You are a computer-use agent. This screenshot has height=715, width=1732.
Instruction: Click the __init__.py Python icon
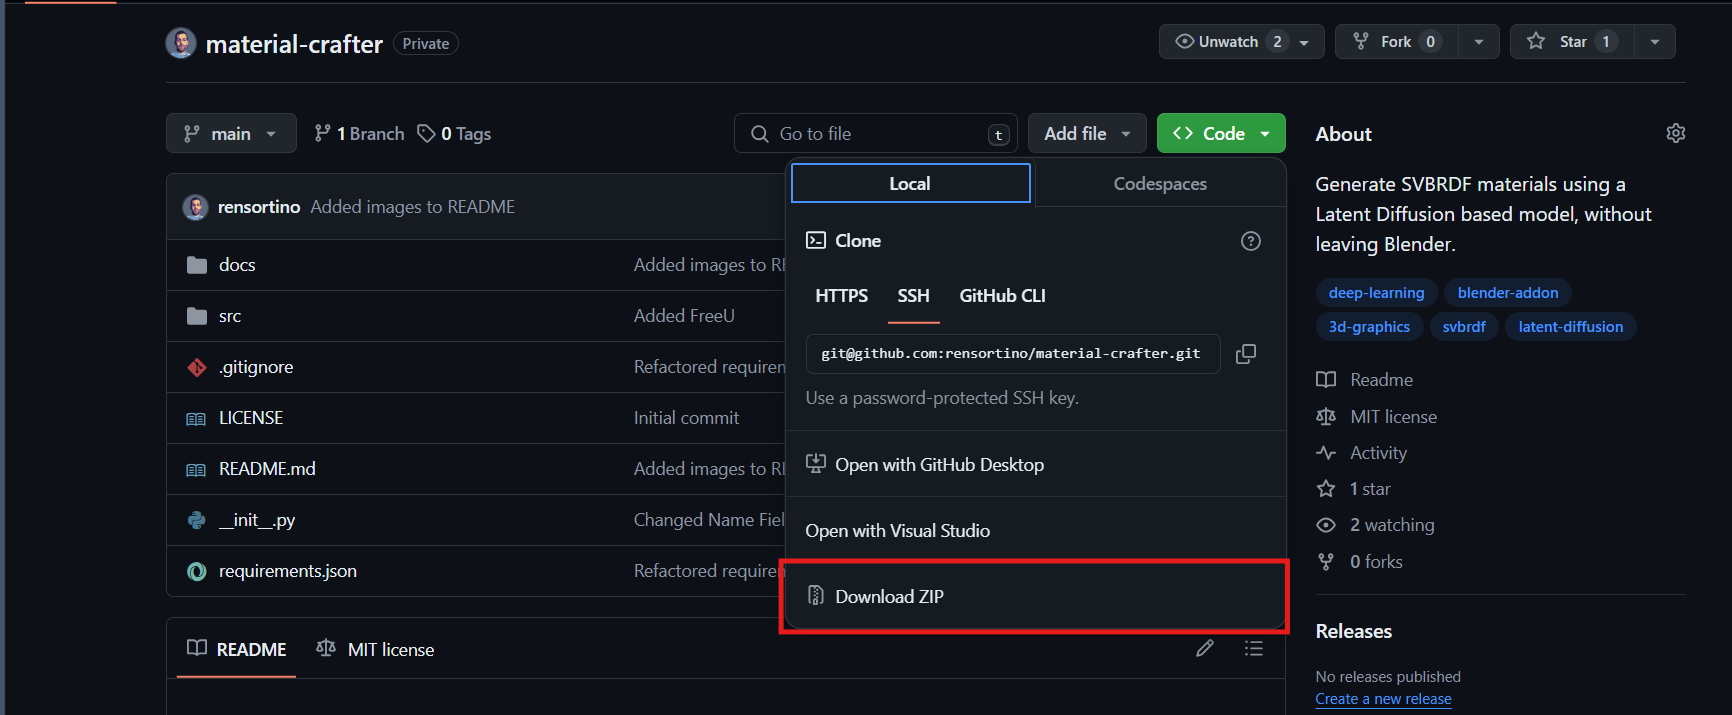[x=197, y=520]
